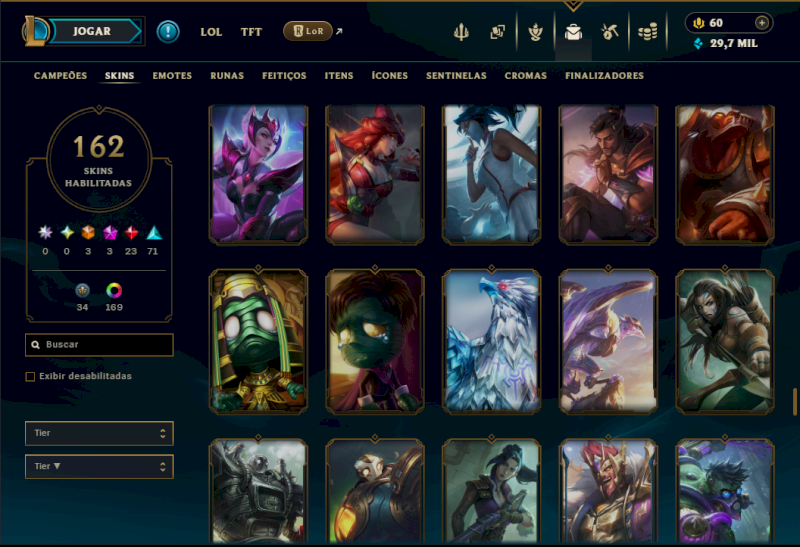Open the notifications alert icon
Screen dimensions: 800x547
pos(168,32)
